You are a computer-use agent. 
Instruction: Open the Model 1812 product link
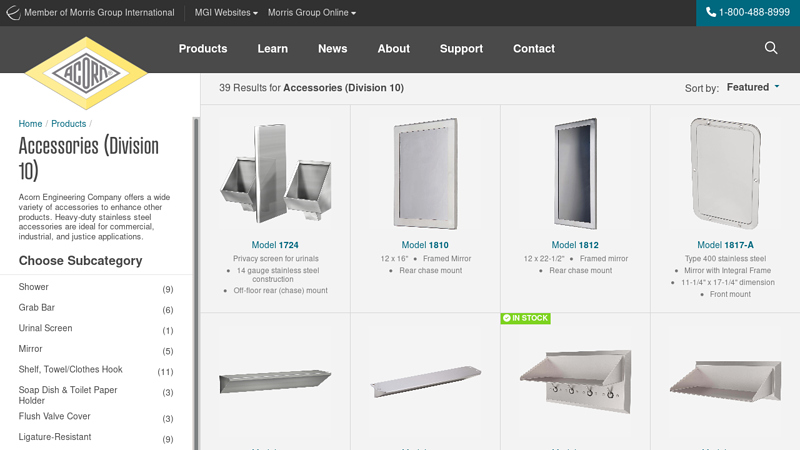[x=575, y=245]
